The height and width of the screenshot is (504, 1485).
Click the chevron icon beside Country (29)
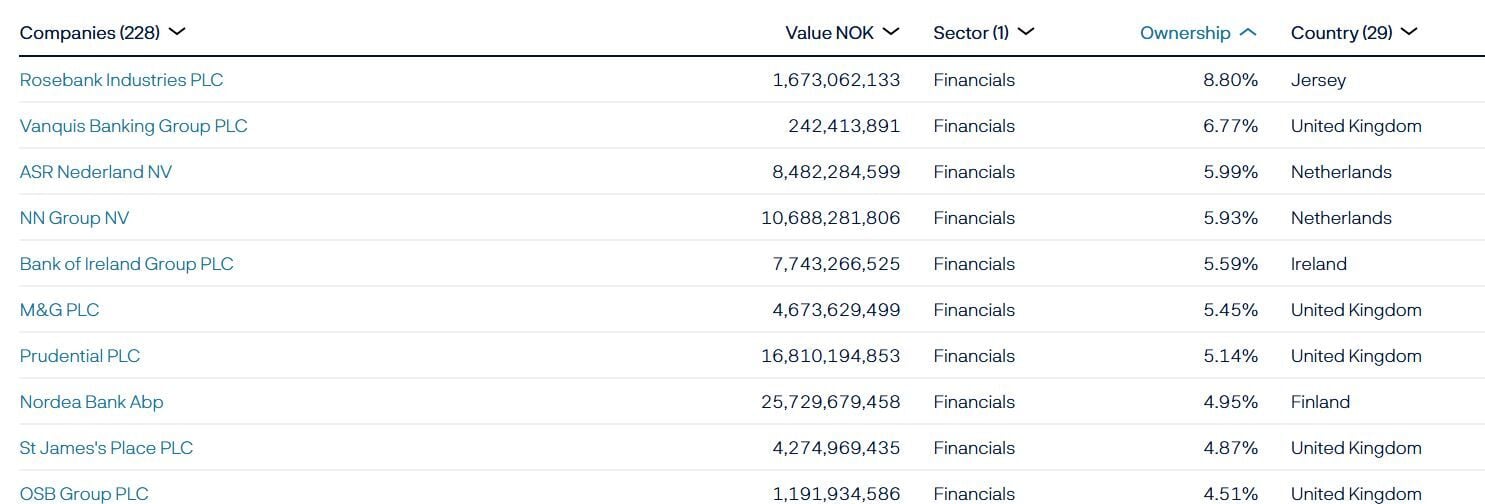1409,32
